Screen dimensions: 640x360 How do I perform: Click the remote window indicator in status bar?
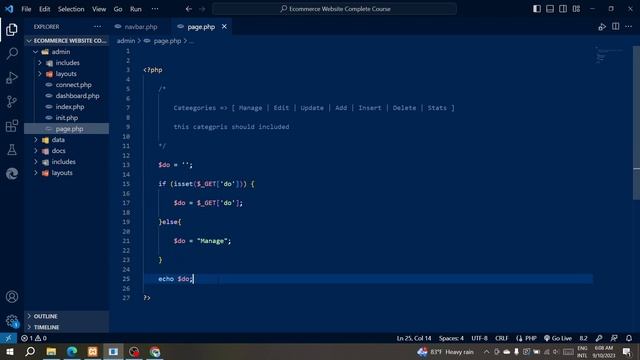click(x=8, y=338)
